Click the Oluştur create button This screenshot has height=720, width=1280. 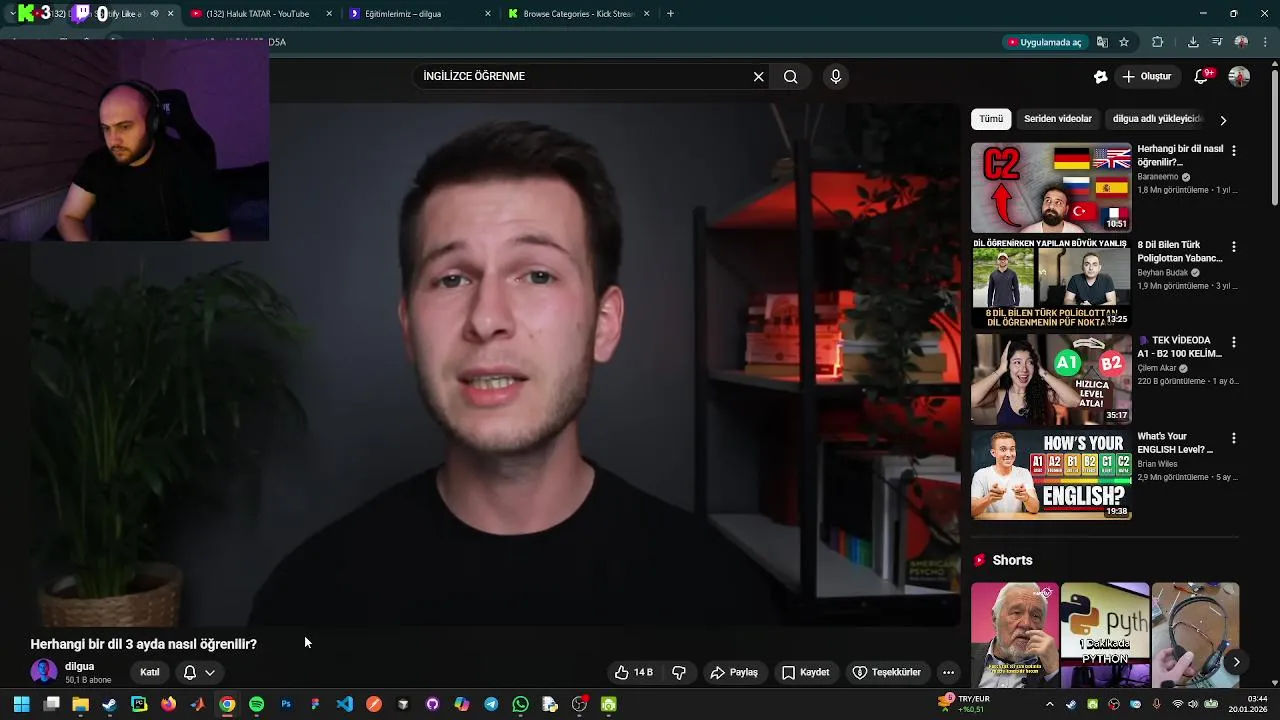click(x=1146, y=77)
